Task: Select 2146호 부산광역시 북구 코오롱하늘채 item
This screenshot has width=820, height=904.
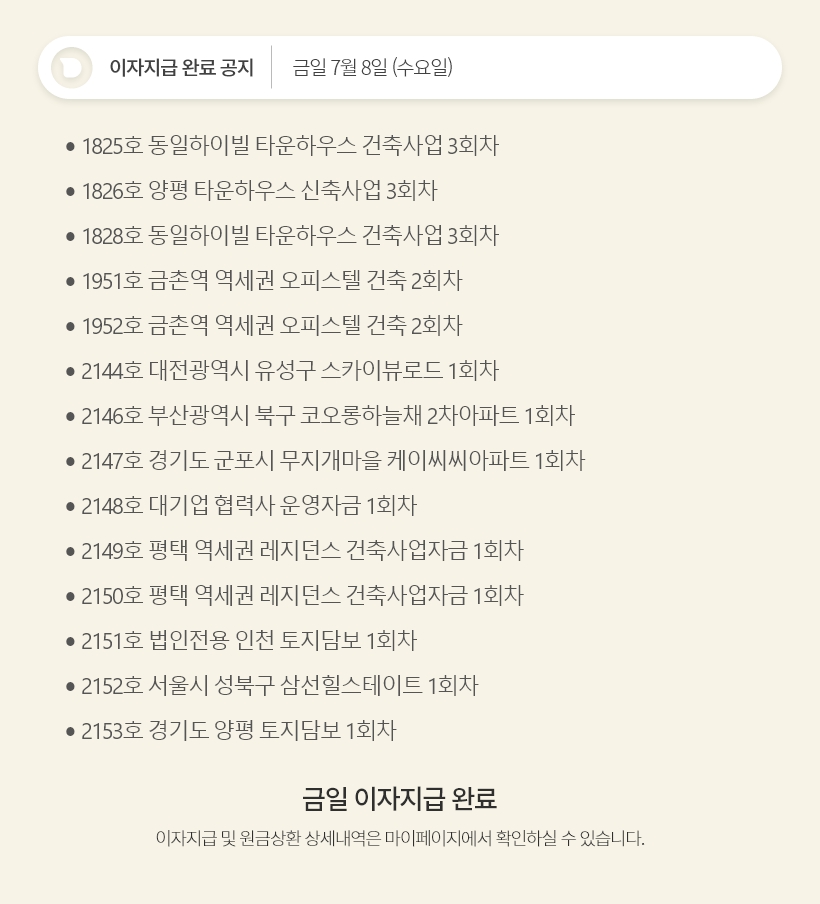Action: click(328, 416)
